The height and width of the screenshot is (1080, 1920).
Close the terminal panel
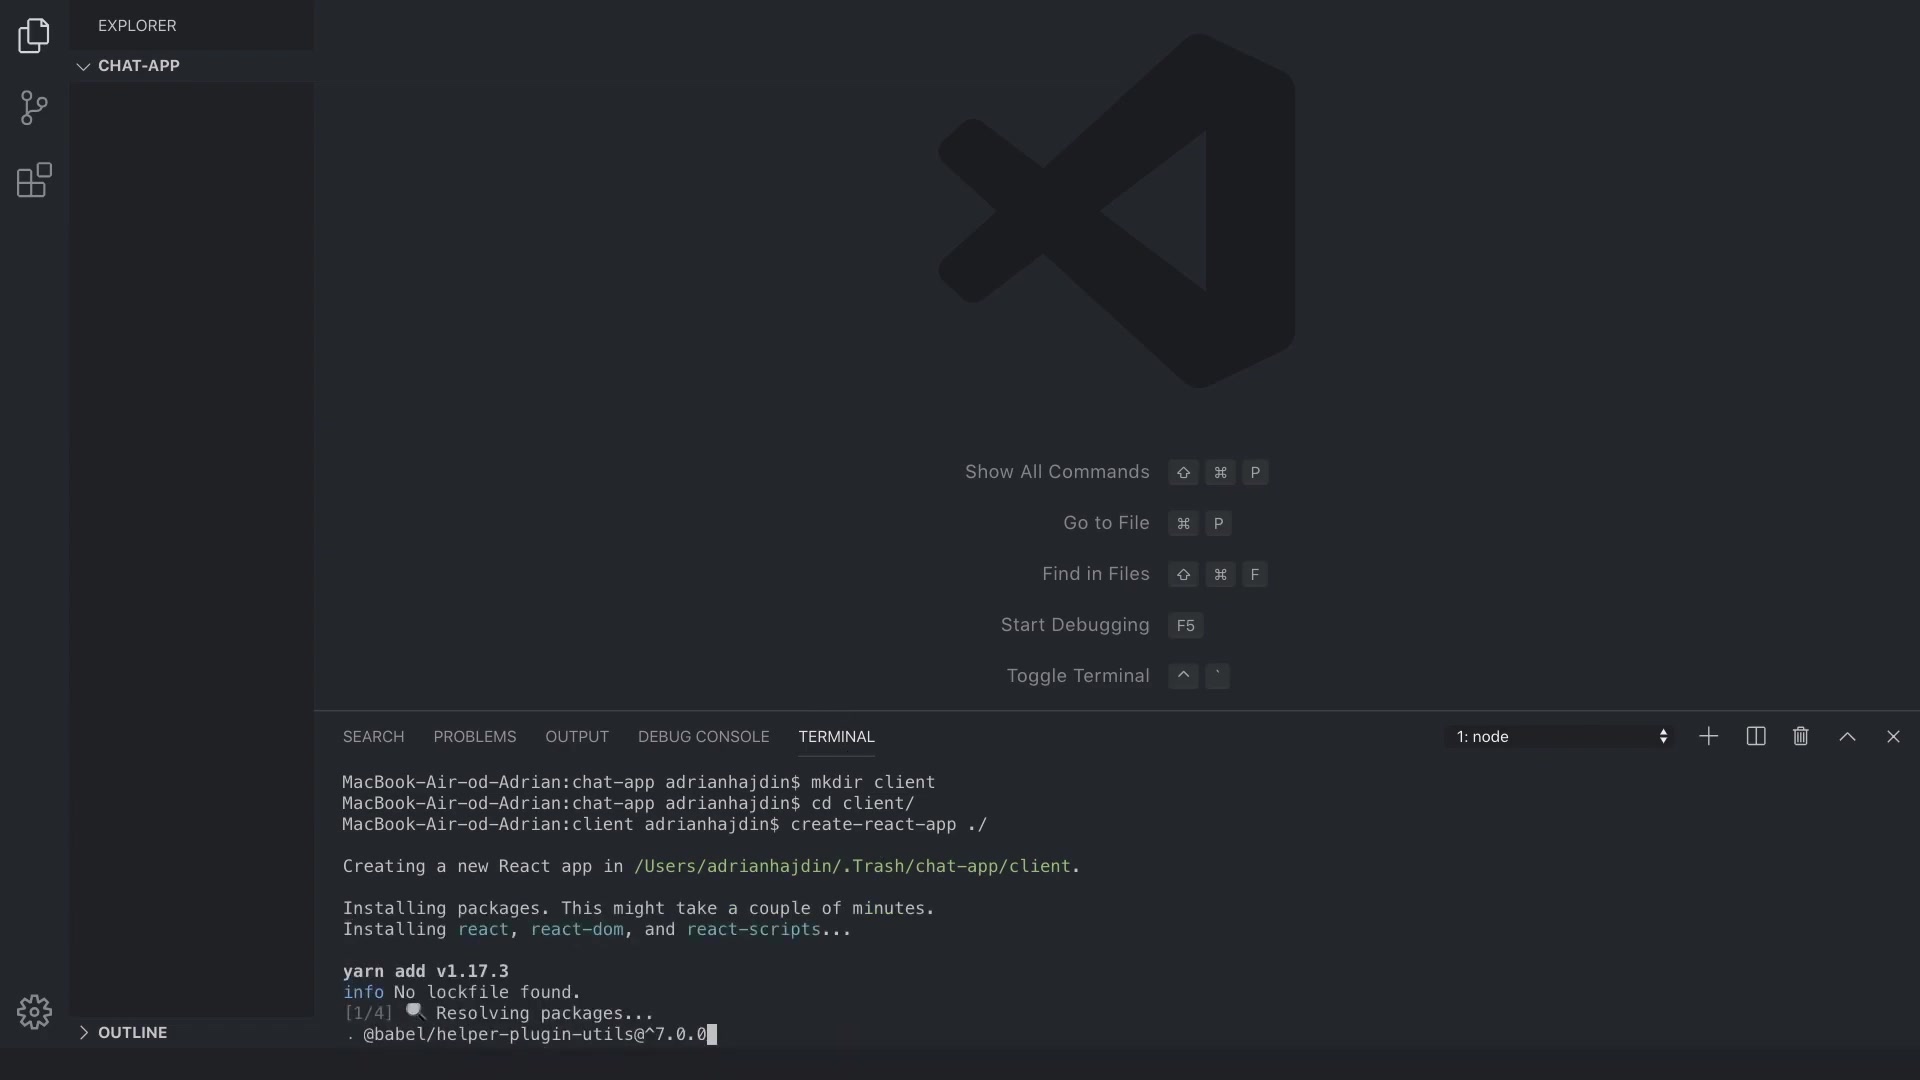pos(1893,737)
